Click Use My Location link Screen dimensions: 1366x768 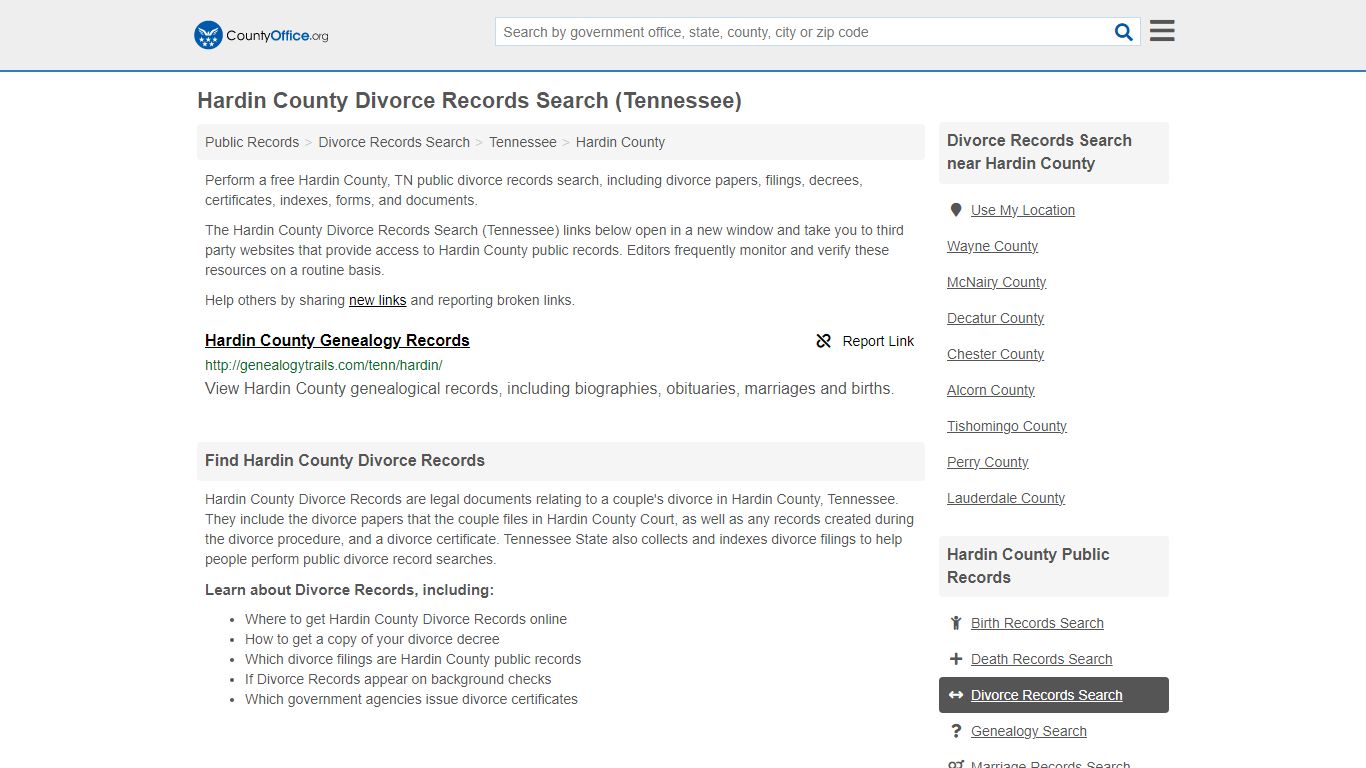pyautogui.click(x=1023, y=210)
